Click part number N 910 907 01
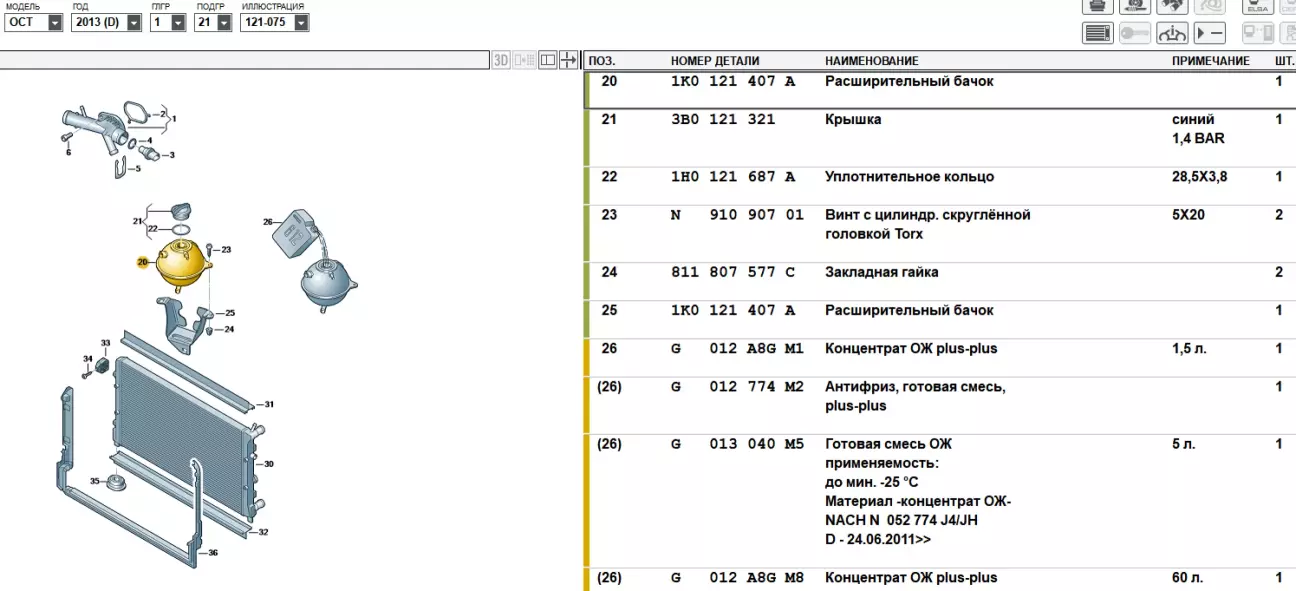Image resolution: width=1296 pixels, height=591 pixels. pos(737,214)
